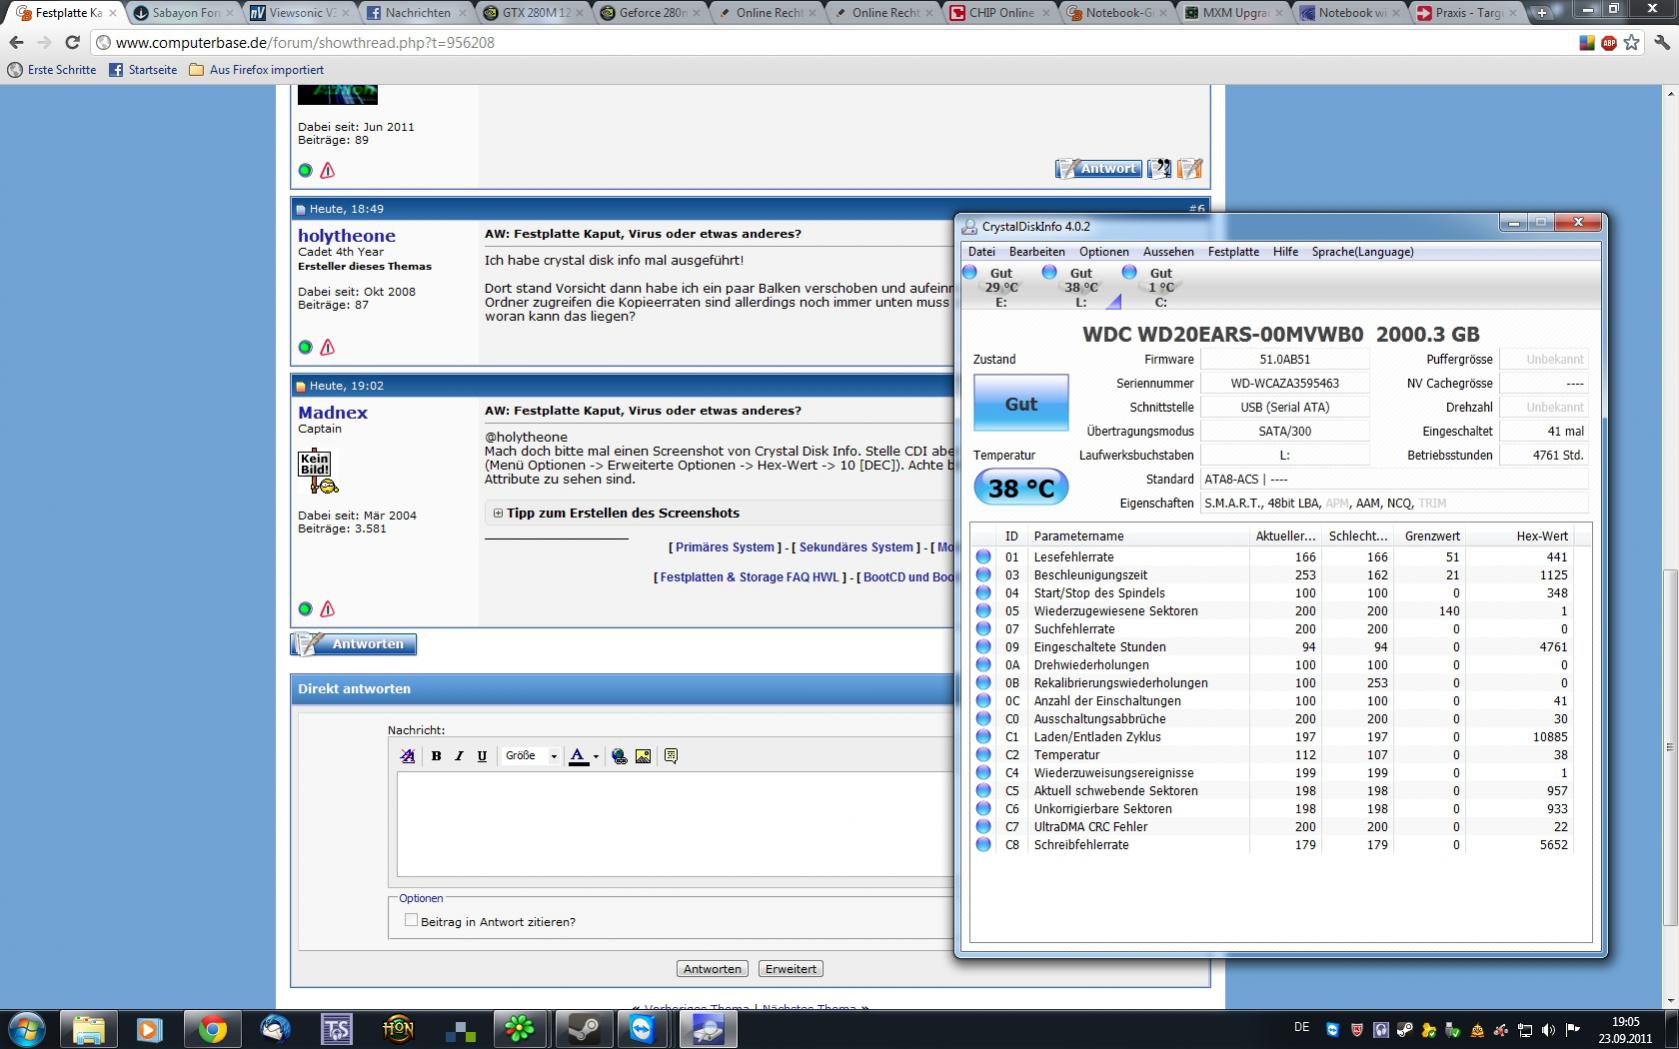The image size is (1679, 1049).
Task: Click the insert link globe icon
Action: [620, 756]
